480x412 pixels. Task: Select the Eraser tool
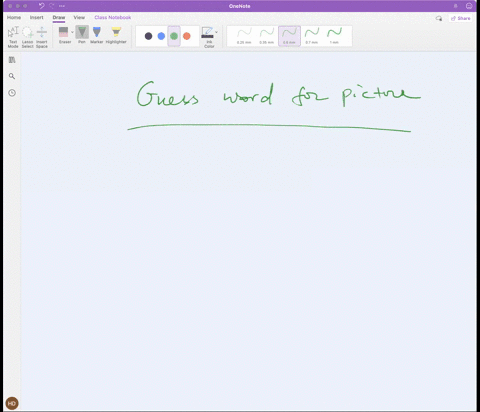coord(64,35)
